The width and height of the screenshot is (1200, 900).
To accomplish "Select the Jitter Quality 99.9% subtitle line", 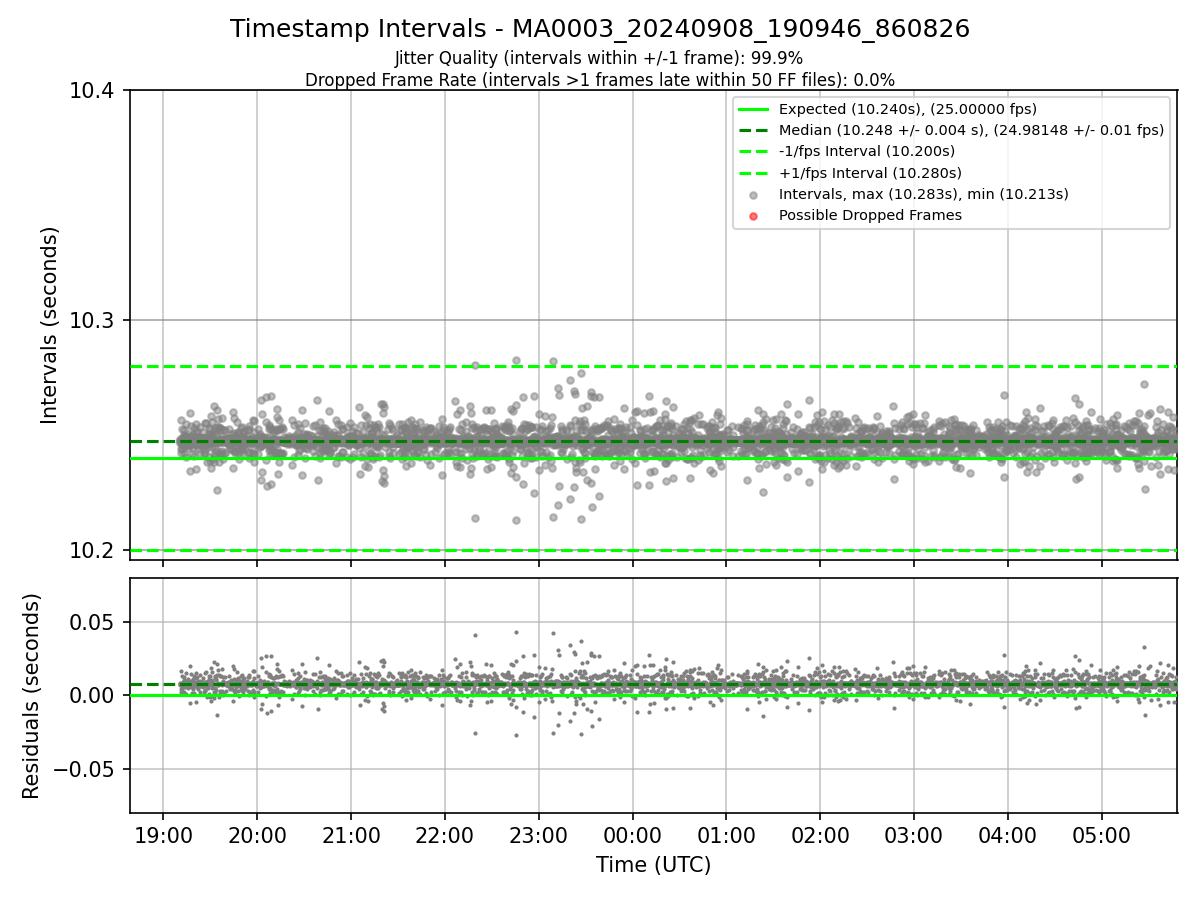I will [x=600, y=58].
